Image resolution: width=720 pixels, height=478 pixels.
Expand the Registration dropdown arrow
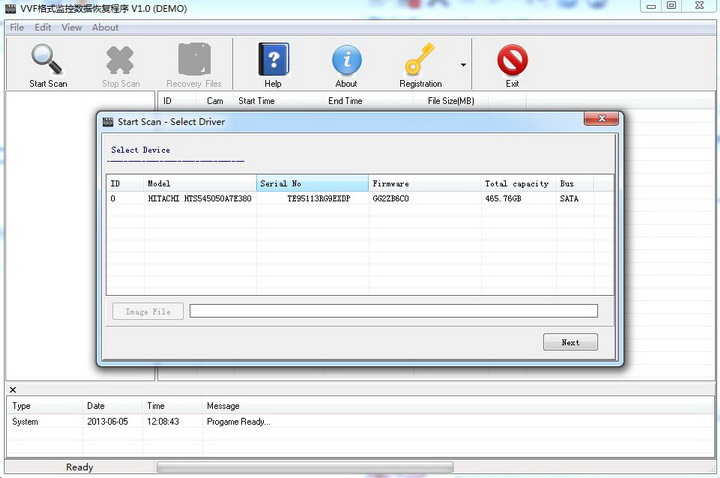tap(463, 65)
